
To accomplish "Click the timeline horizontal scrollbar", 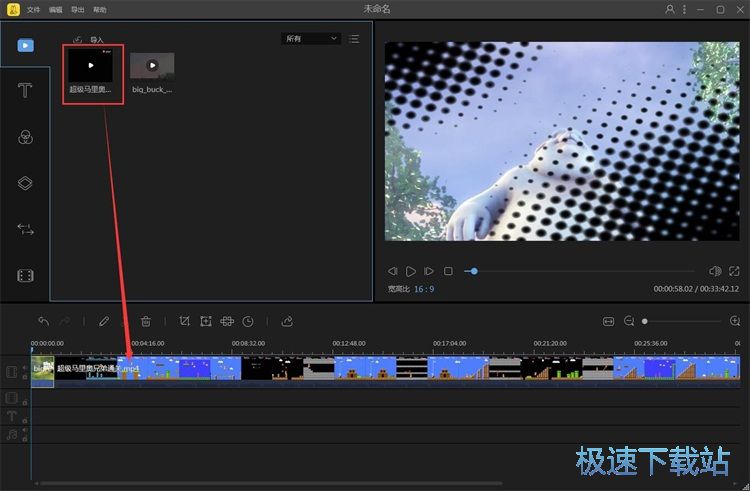I will (x=271, y=483).
